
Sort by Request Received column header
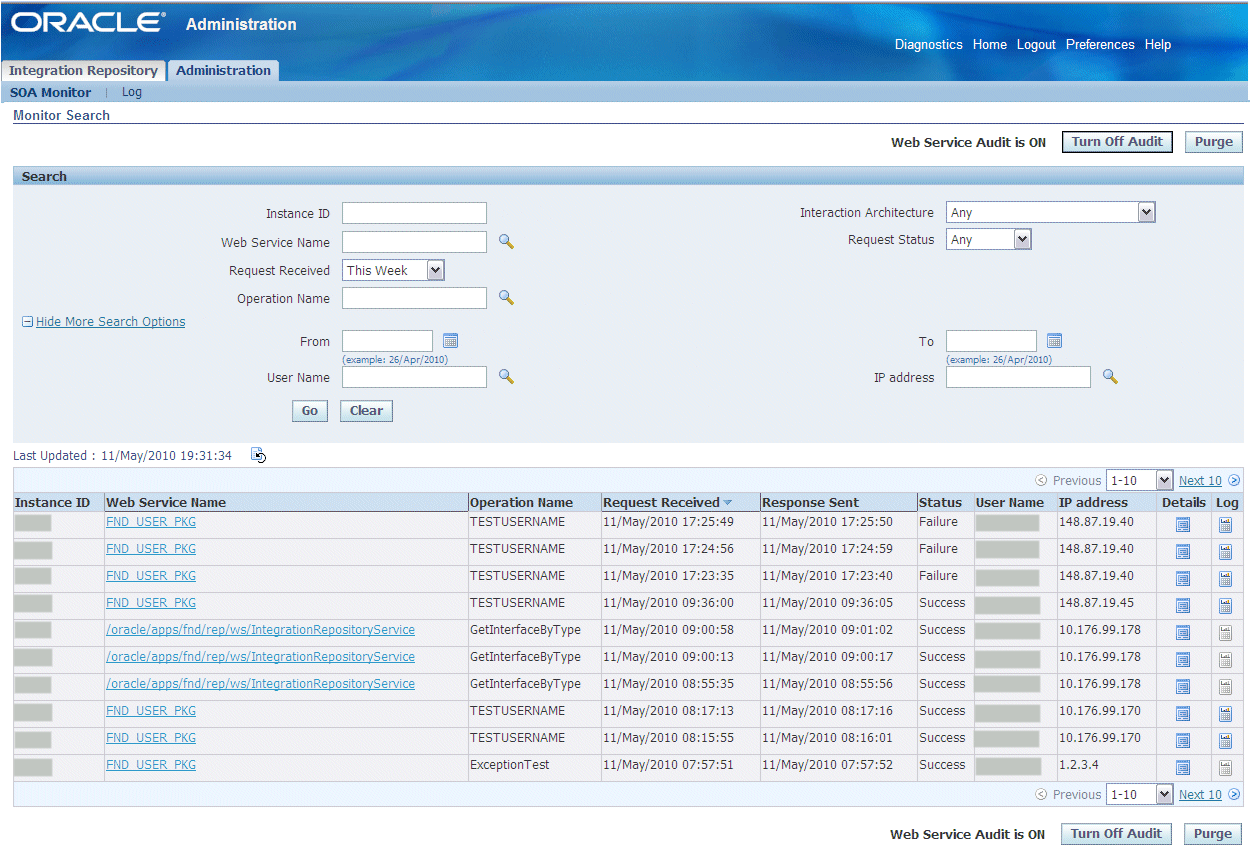pyautogui.click(x=661, y=502)
